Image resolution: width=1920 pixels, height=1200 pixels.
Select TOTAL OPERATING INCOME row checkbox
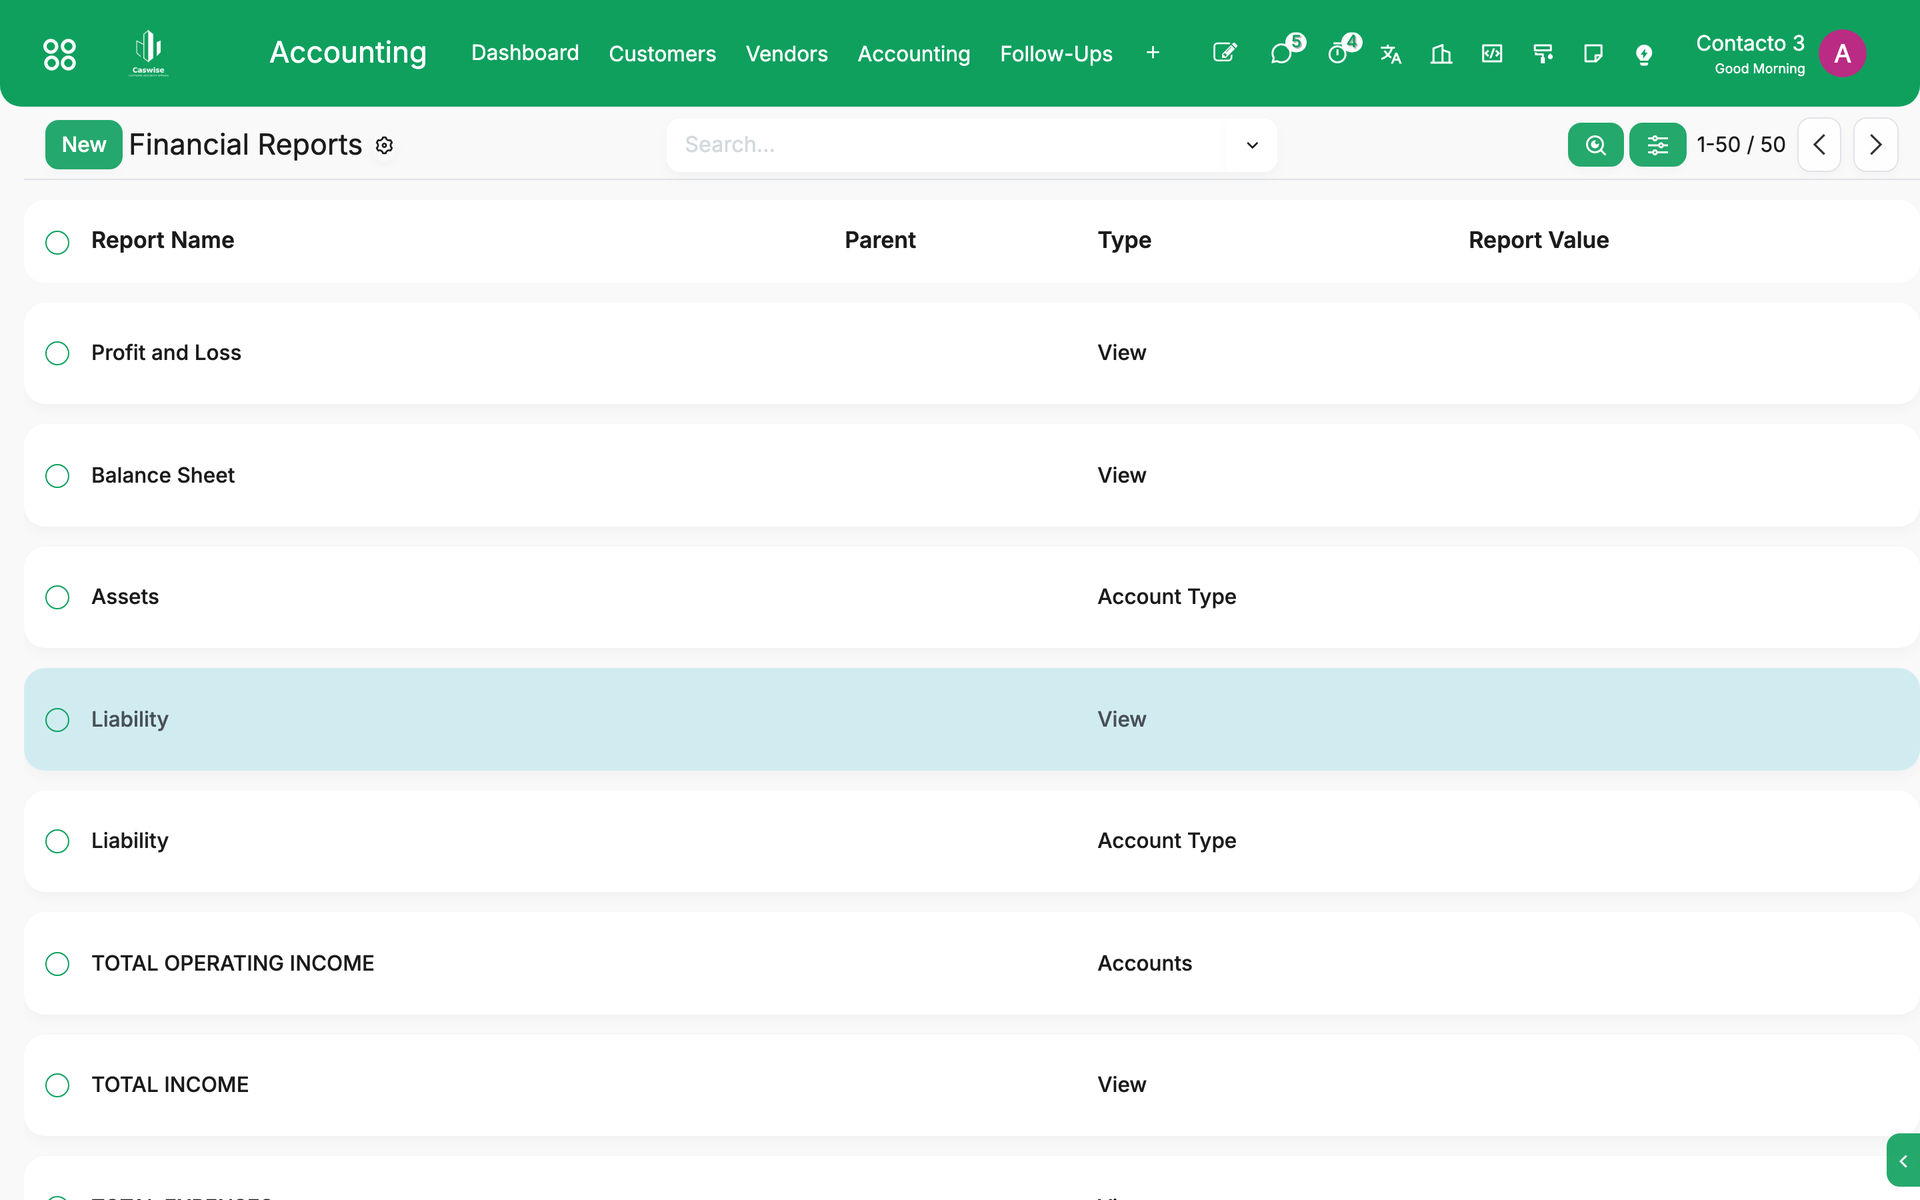pos(58,964)
